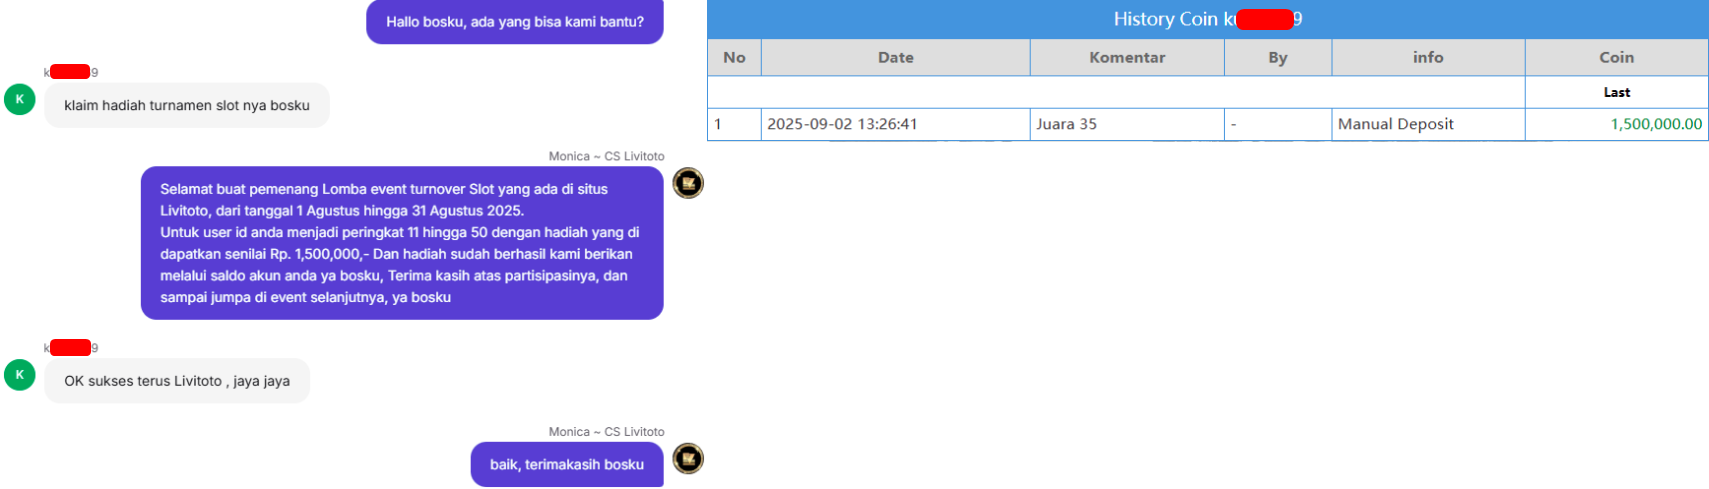This screenshot has width=1709, height=489.
Task: Click the 'Date' column header
Action: pyautogui.click(x=896, y=58)
